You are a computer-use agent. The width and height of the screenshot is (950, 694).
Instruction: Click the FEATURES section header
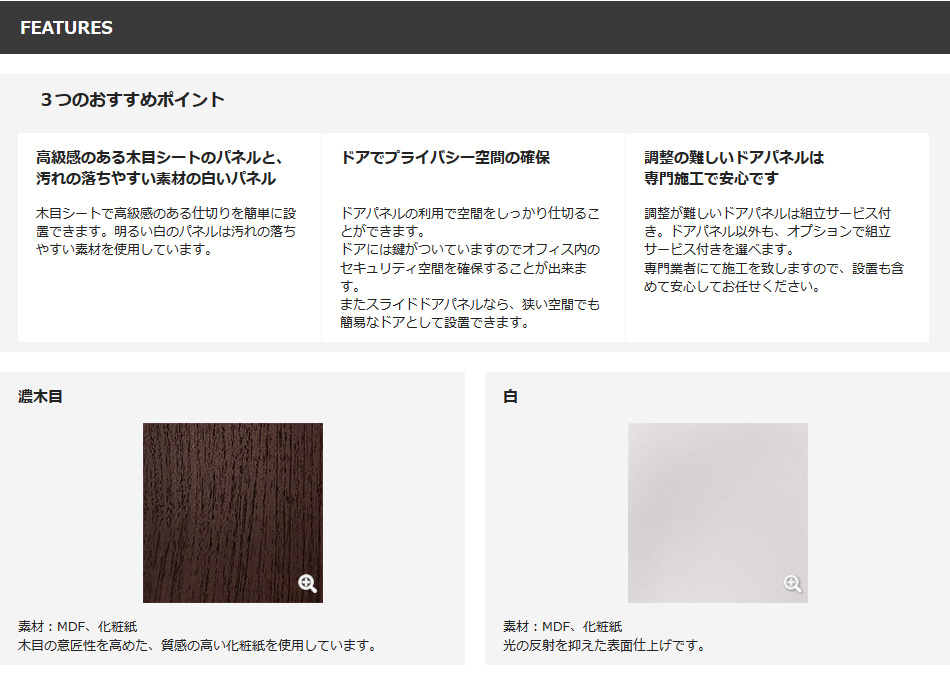[x=67, y=28]
